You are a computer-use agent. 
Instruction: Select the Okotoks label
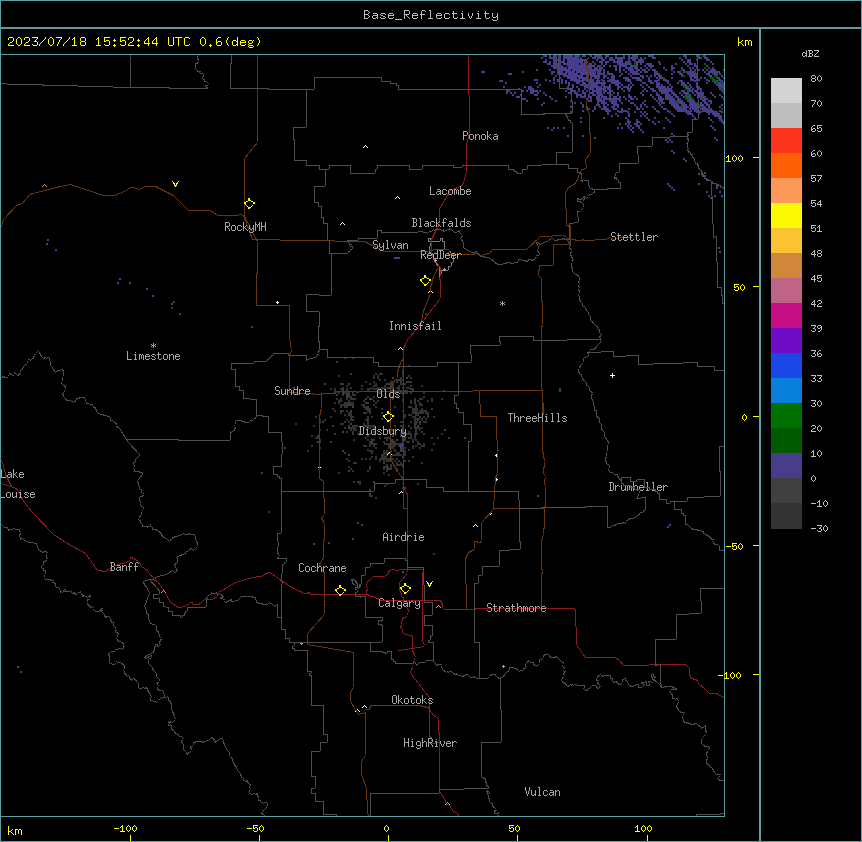click(x=412, y=700)
